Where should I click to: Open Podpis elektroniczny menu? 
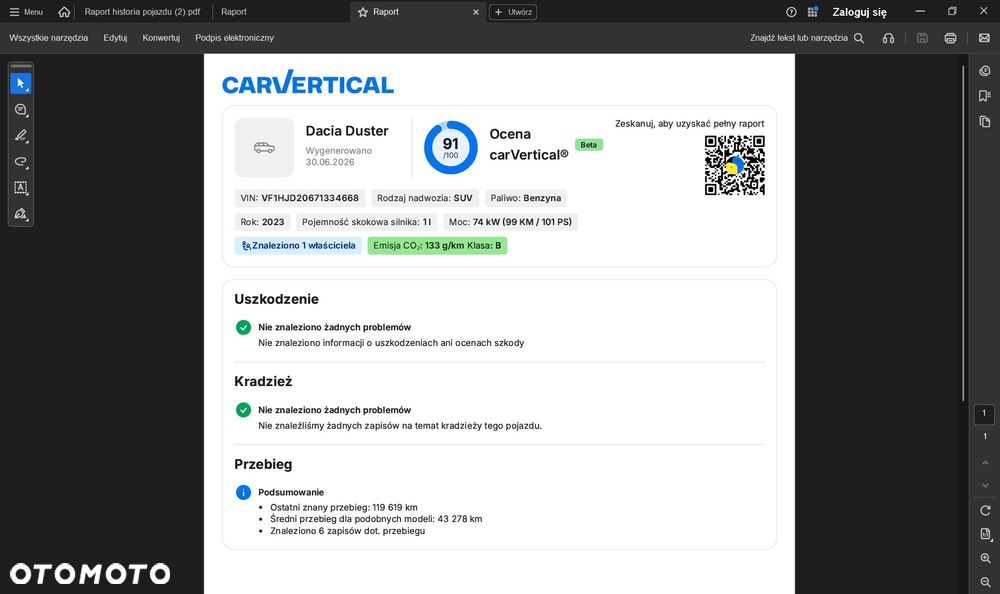(x=235, y=38)
